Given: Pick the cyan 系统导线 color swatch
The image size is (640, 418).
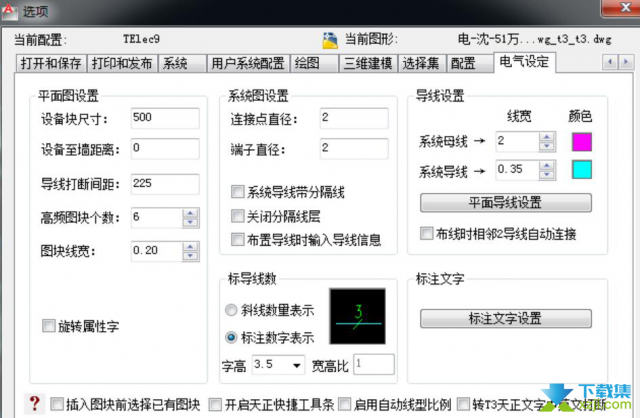Looking at the screenshot, I should pos(582,170).
